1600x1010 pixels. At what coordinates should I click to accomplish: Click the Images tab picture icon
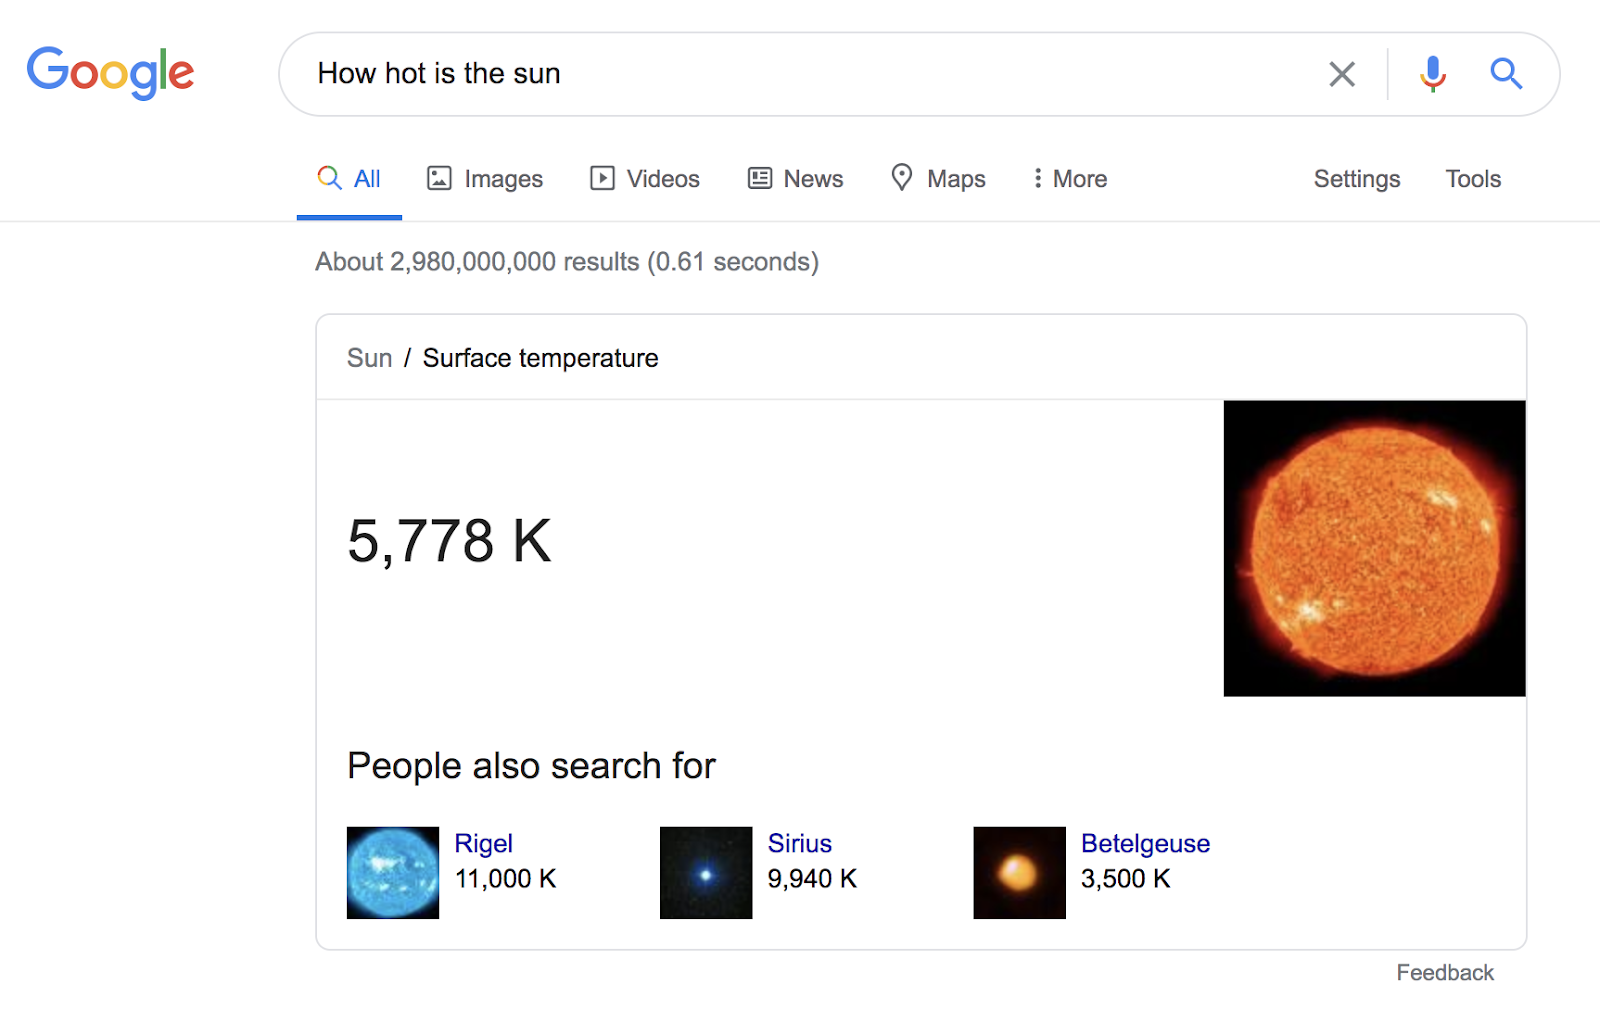pyautogui.click(x=439, y=178)
